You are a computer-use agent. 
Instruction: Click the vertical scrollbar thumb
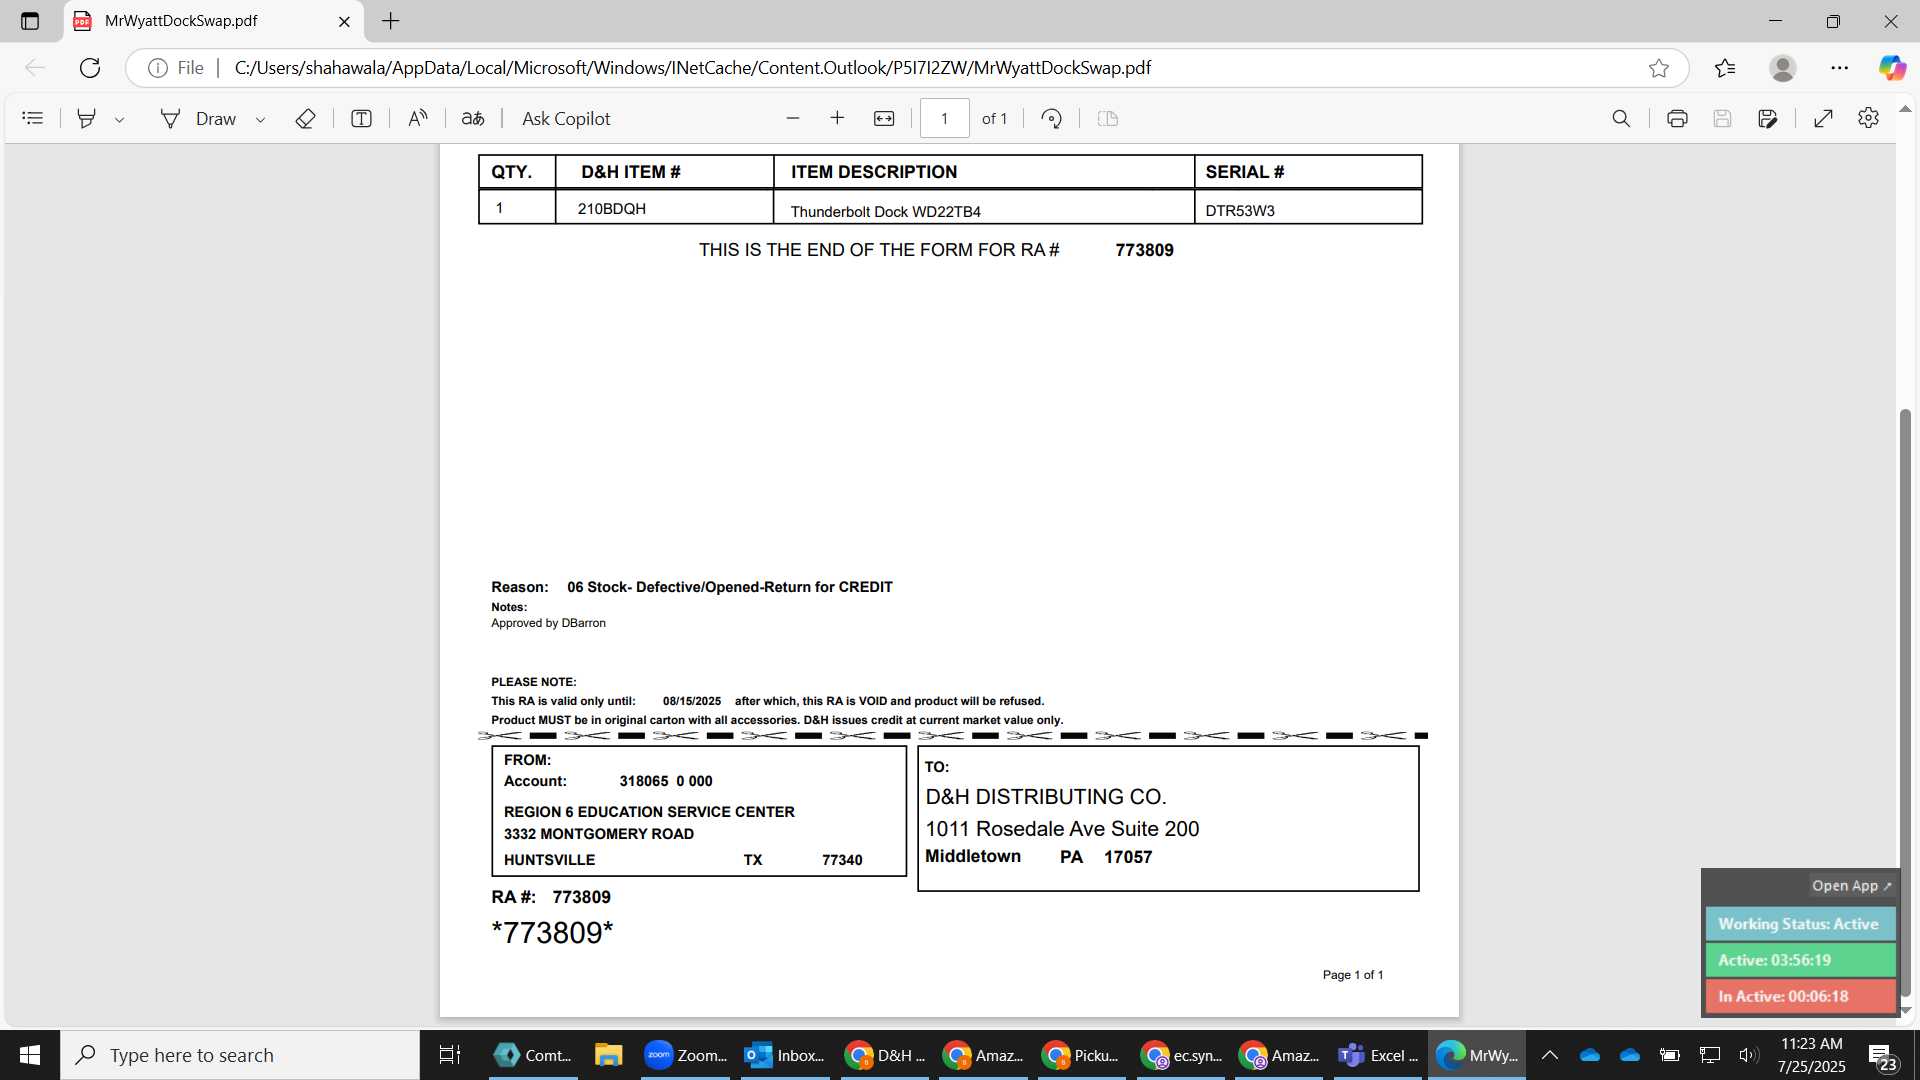pos(1905,700)
